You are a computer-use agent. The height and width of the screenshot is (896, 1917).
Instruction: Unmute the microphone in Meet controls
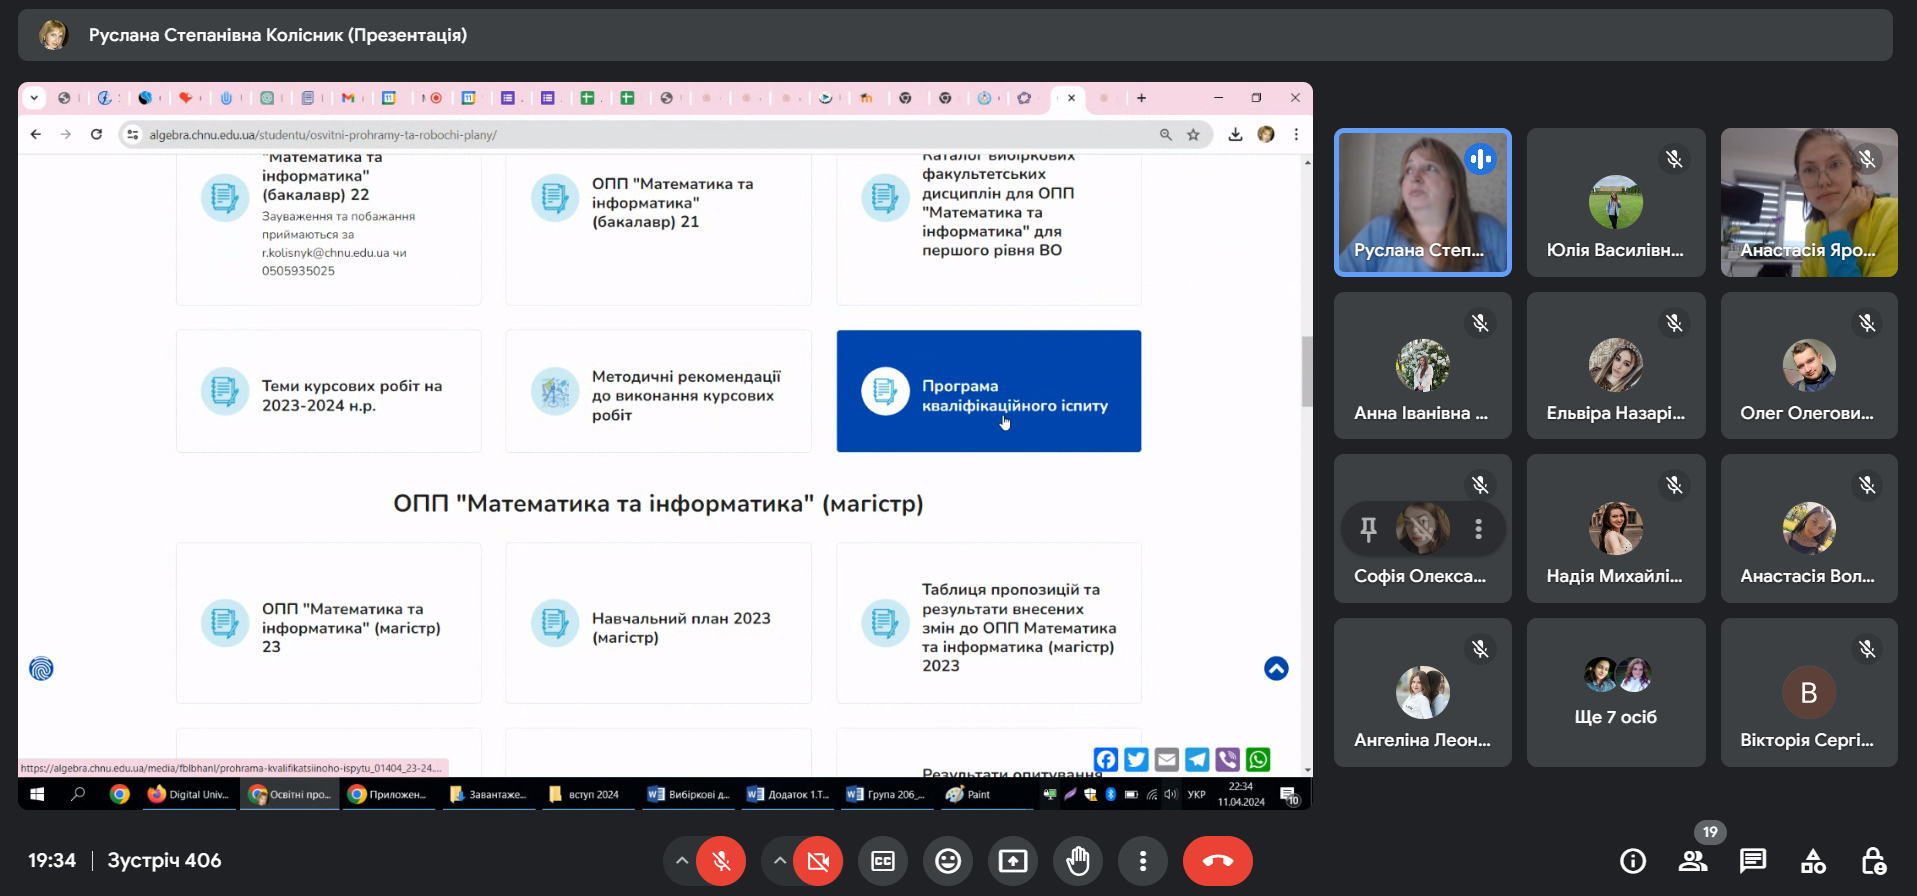click(x=721, y=861)
